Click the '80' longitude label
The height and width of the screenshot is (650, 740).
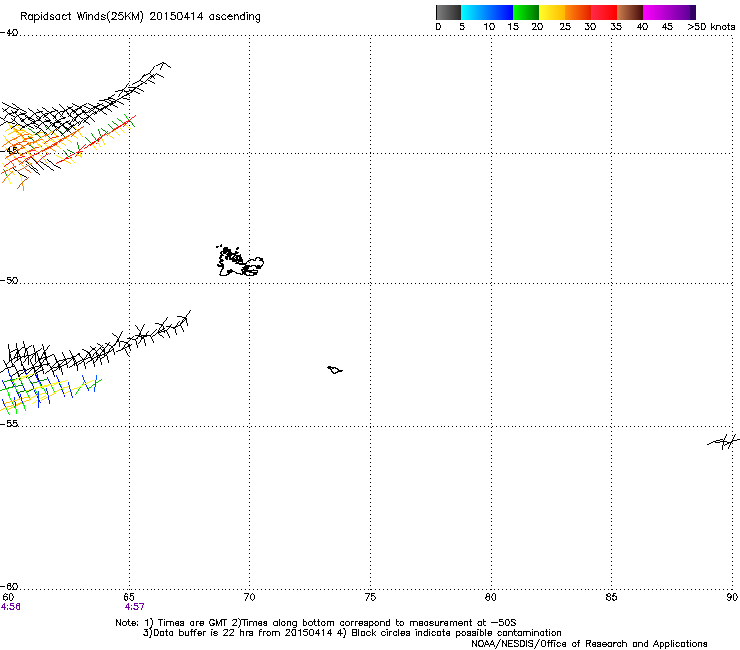point(491,597)
